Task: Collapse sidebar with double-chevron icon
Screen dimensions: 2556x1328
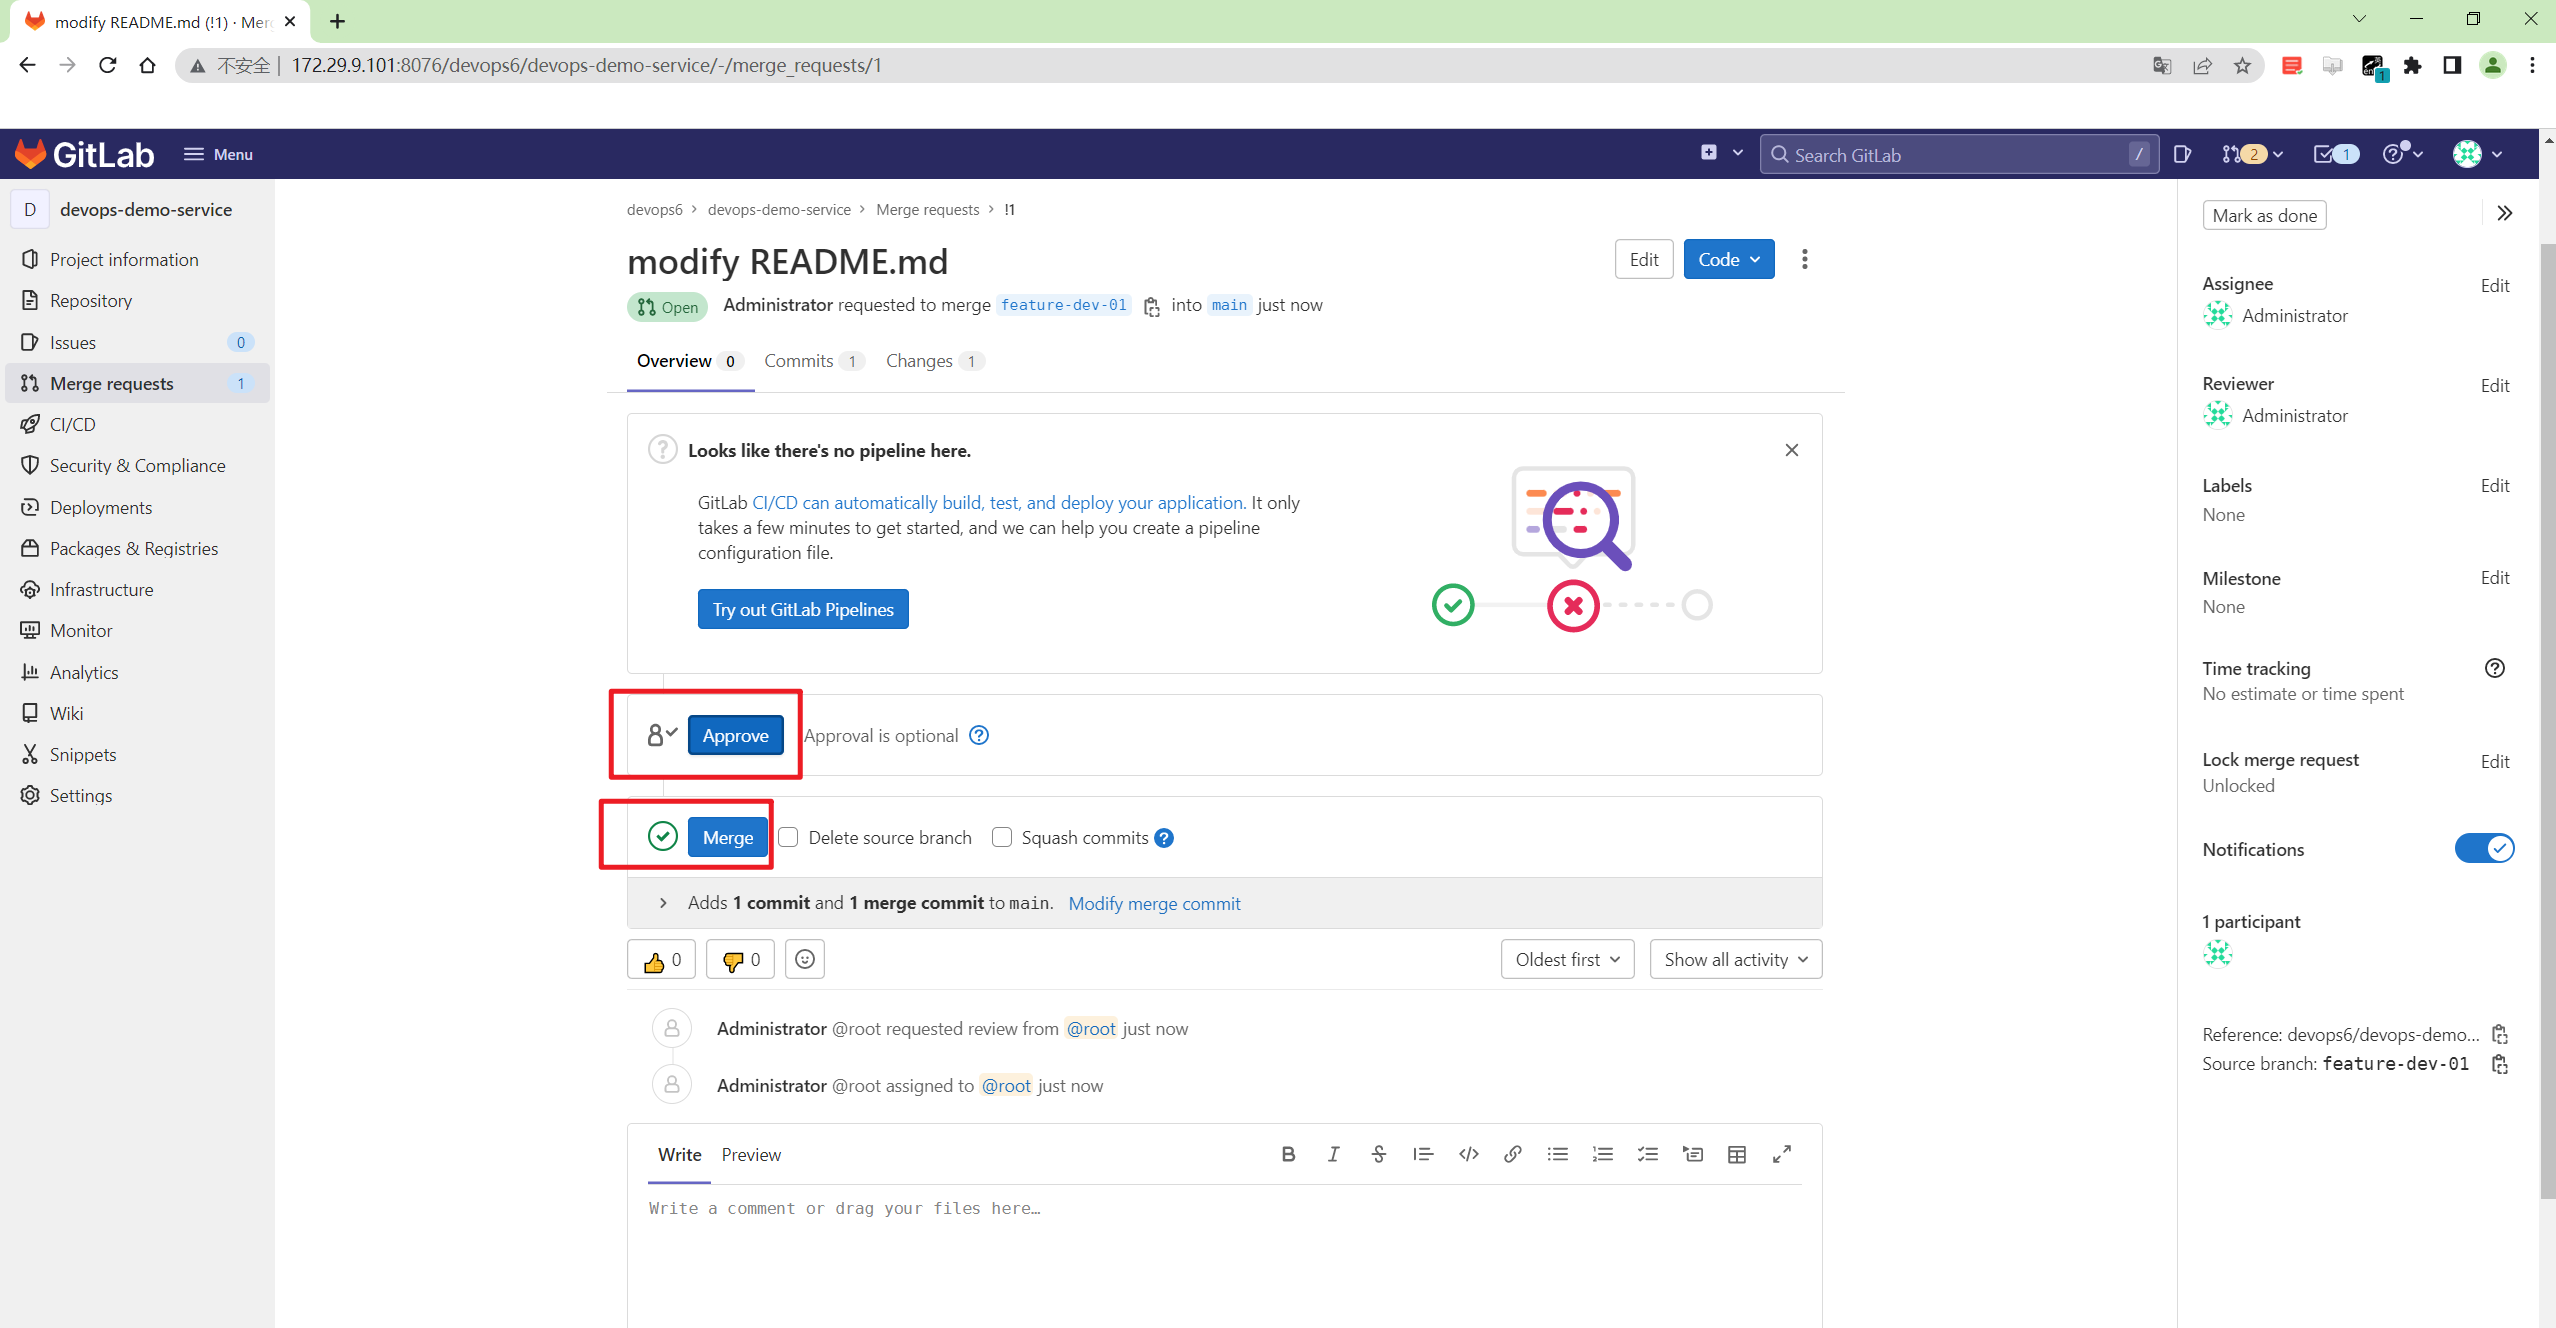Action: (2504, 213)
